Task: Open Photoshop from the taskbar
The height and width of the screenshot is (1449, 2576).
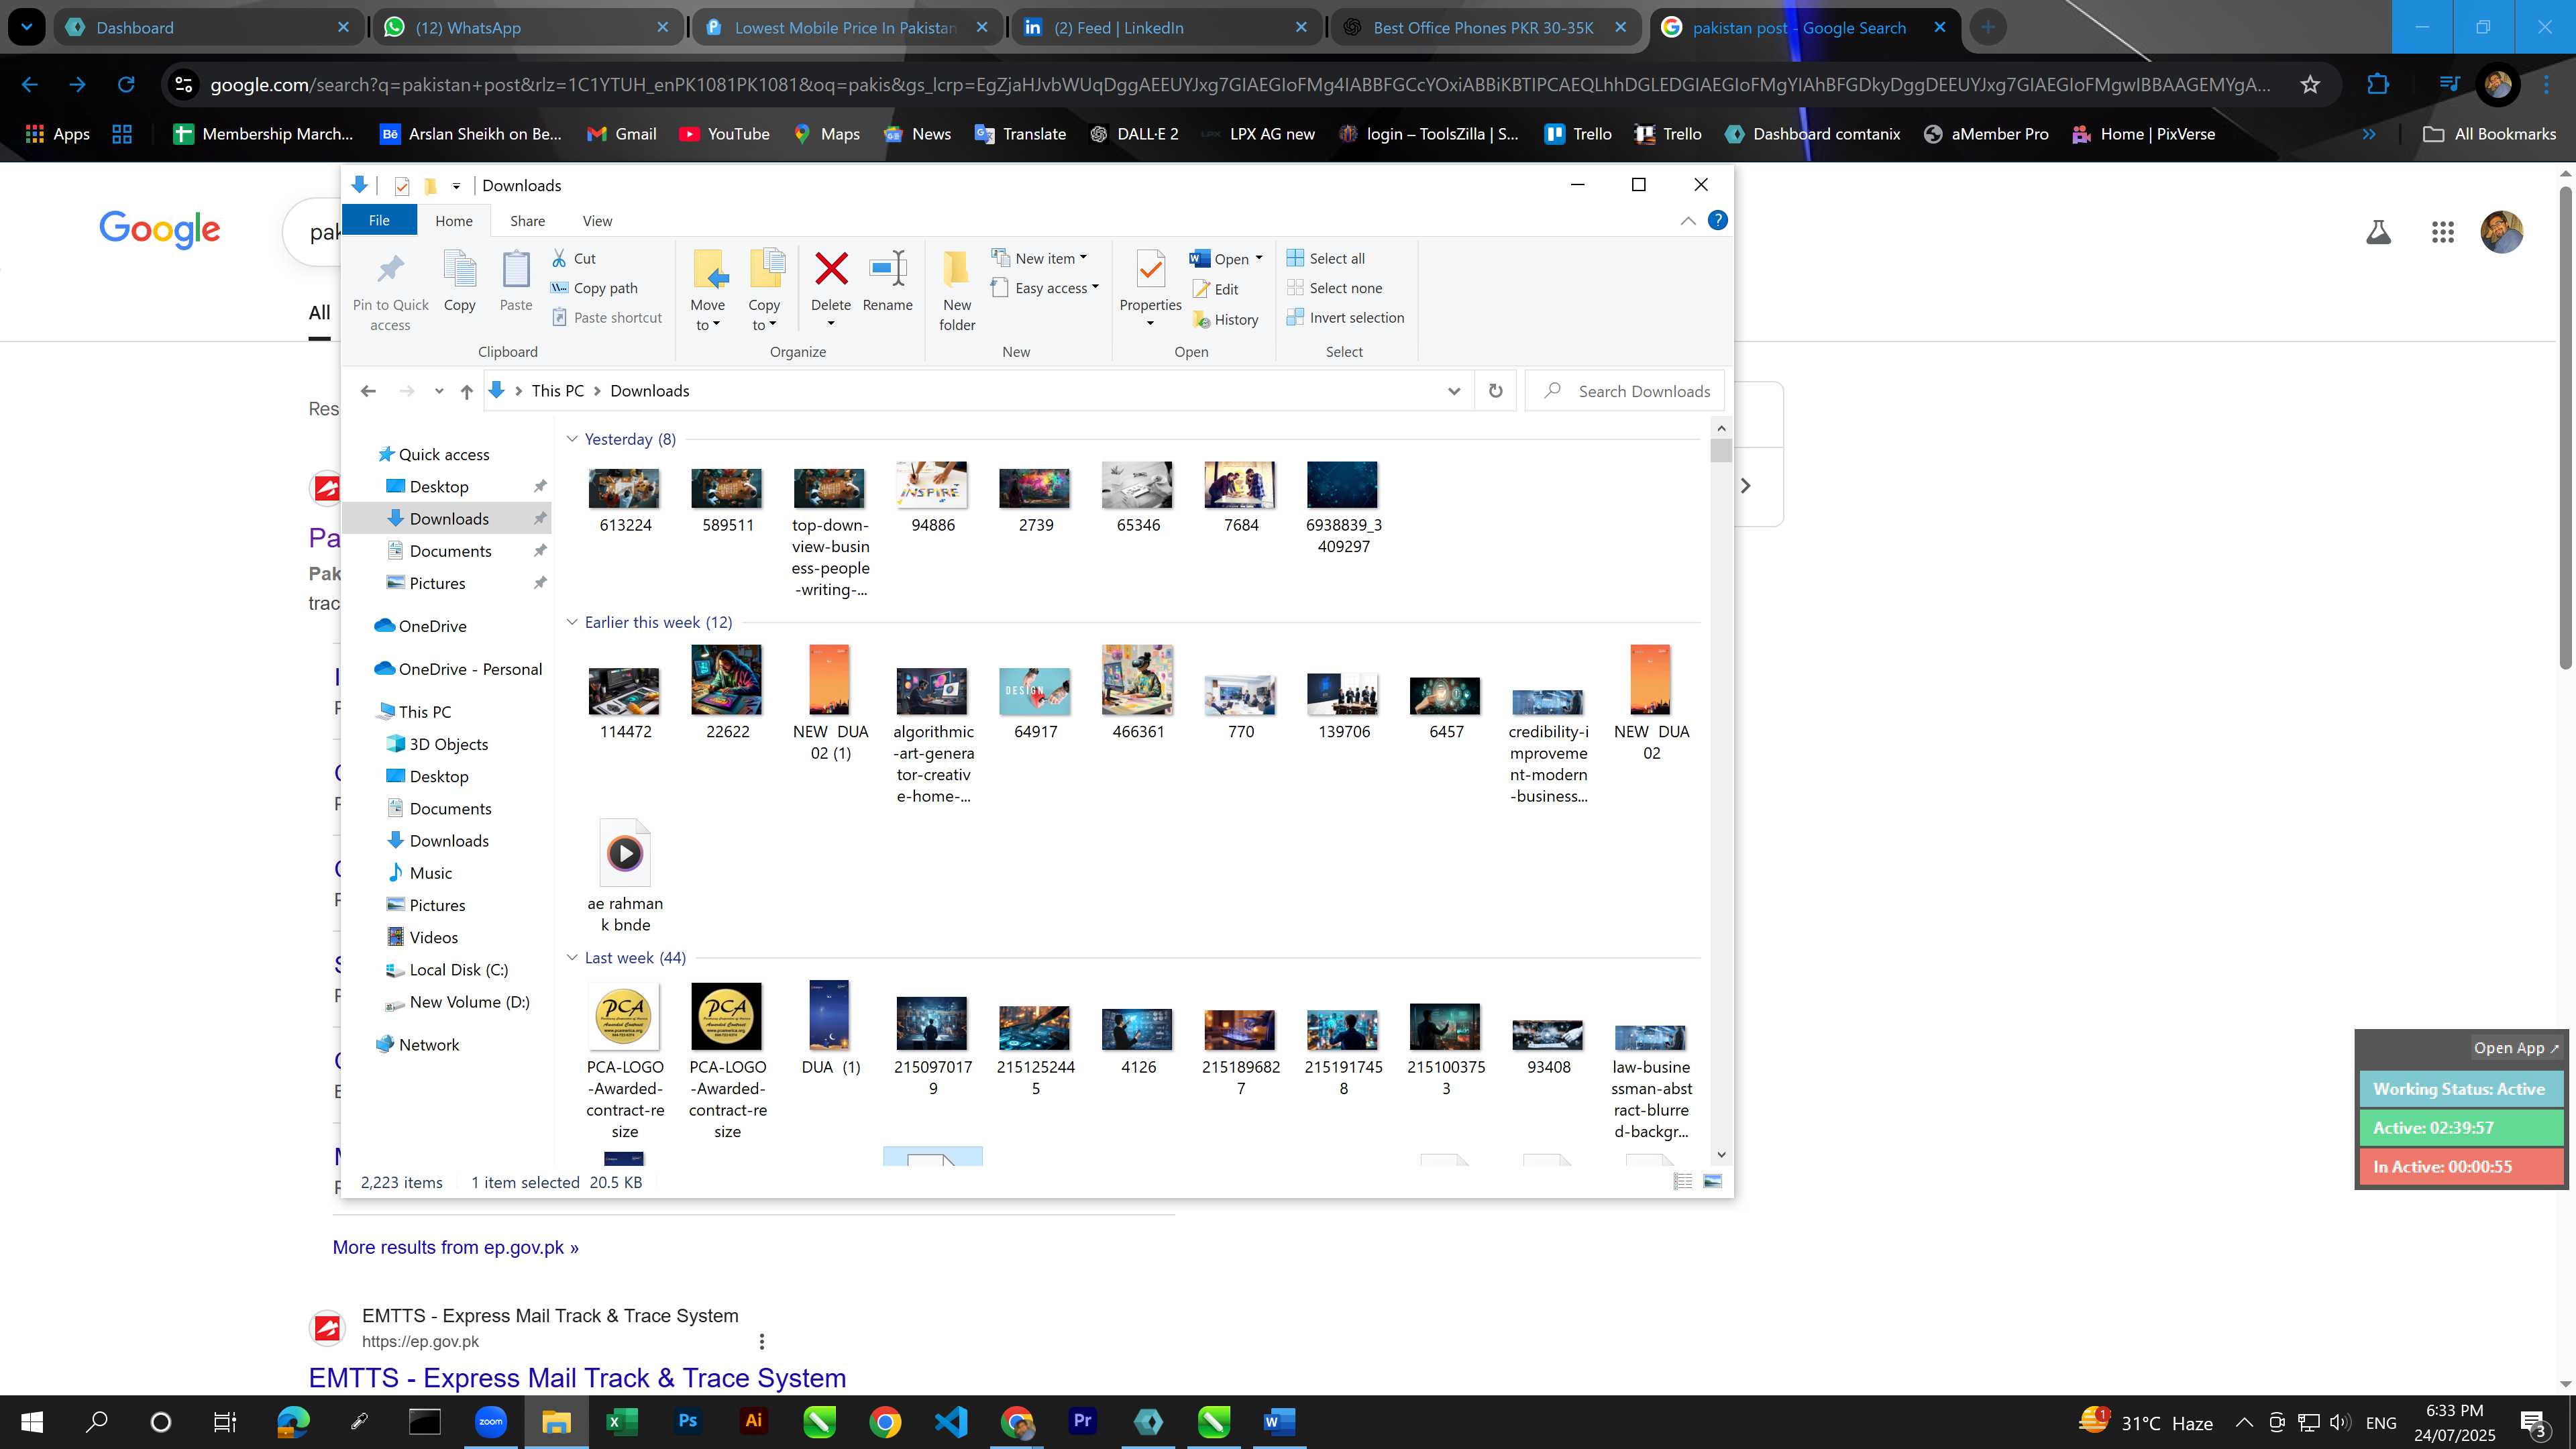Action: (687, 1421)
